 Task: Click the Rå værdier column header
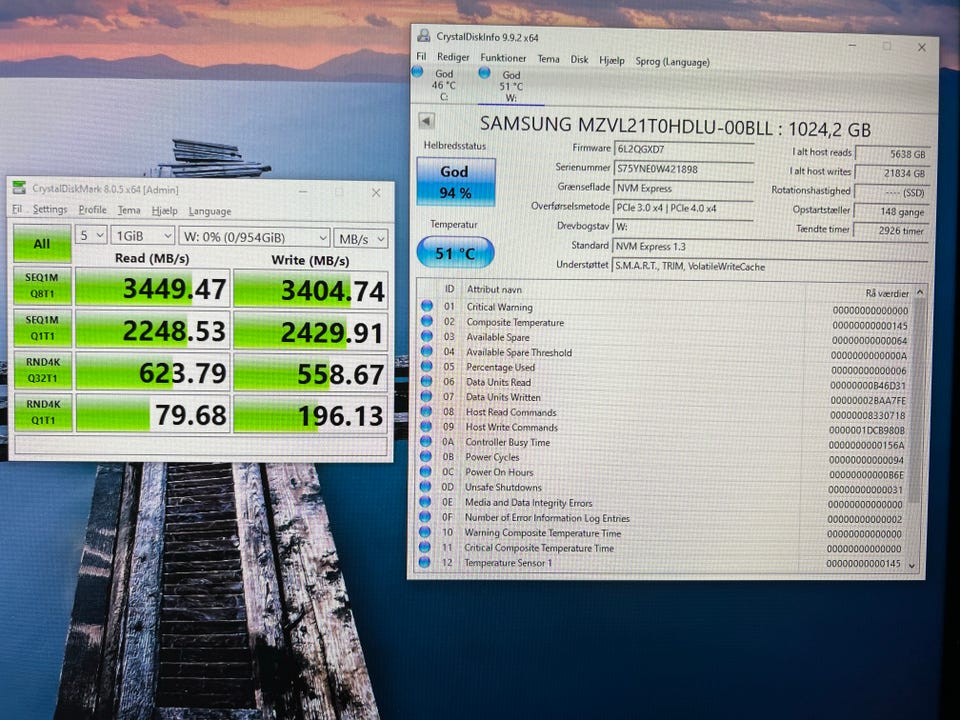[887, 293]
